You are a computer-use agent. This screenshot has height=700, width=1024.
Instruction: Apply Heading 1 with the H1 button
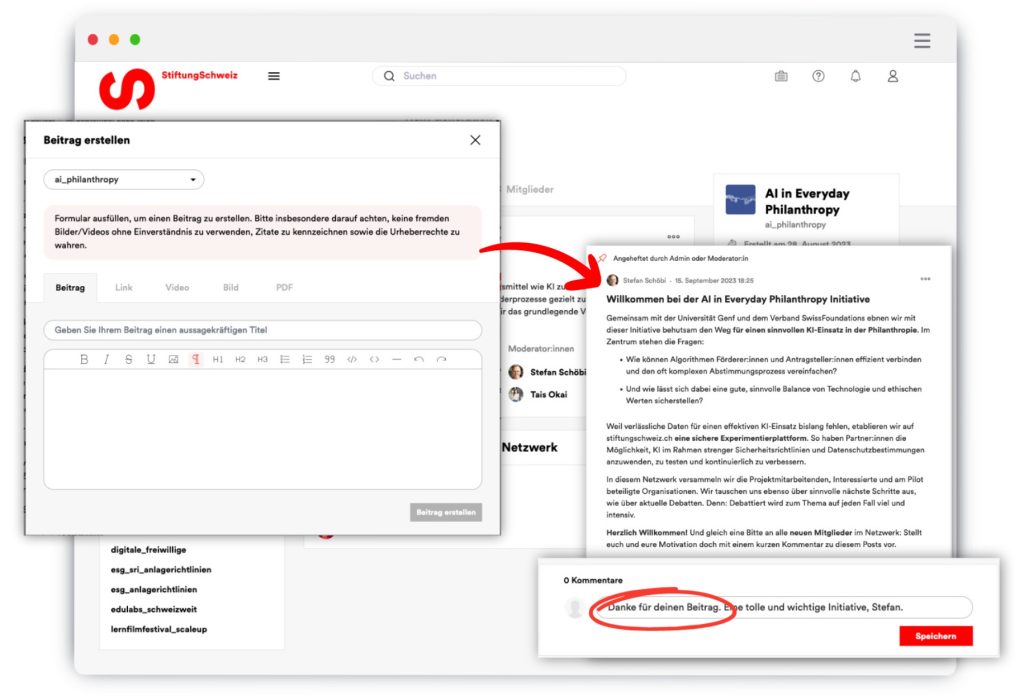(x=218, y=359)
